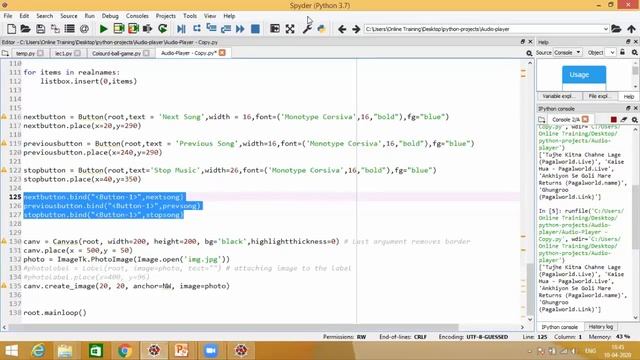Viewport: 640px width, 360px height.
Task: Re-run the last script
Action: pos(162,29)
